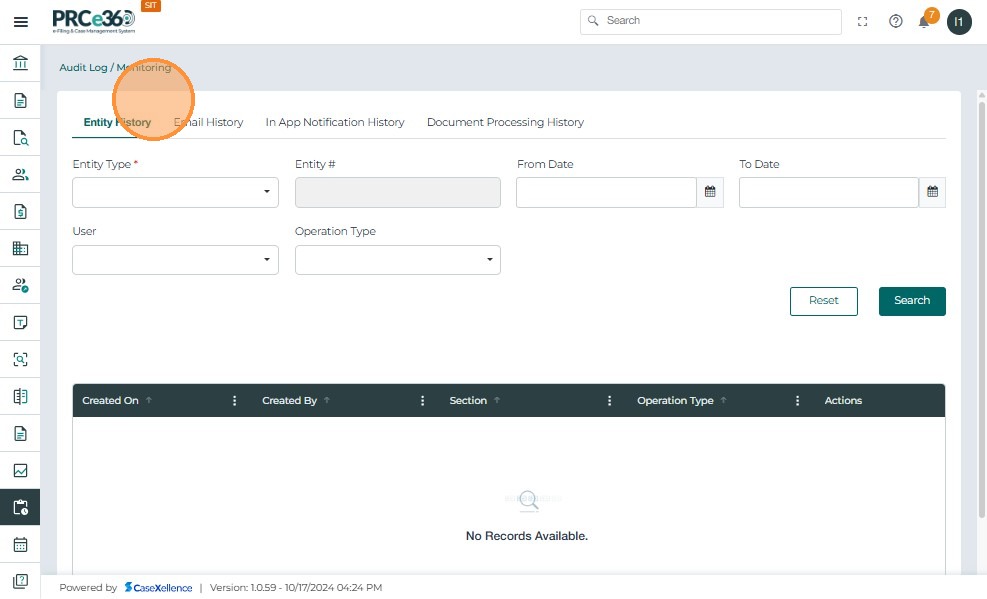Viewport: 987px width, 599px height.
Task: Open the line chart sidebar icon
Action: point(20,471)
